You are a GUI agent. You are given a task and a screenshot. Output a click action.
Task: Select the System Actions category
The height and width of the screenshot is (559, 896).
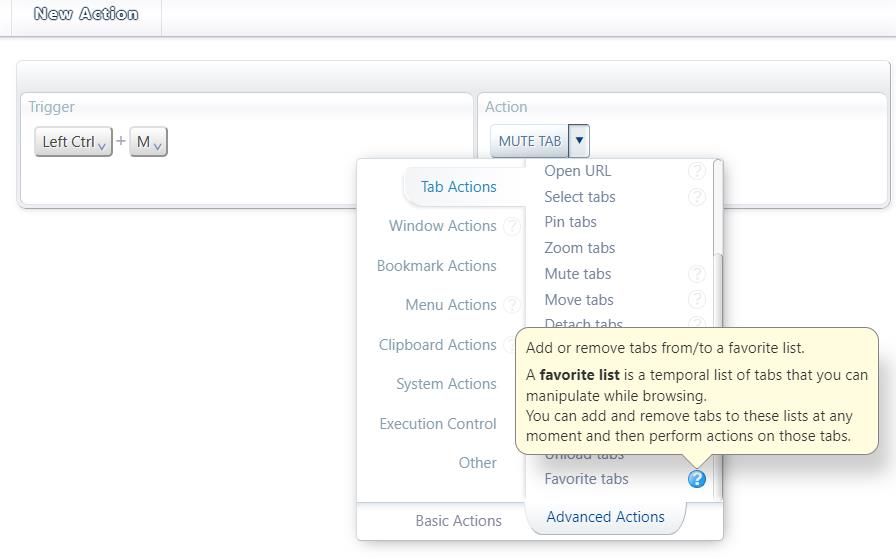(x=446, y=384)
